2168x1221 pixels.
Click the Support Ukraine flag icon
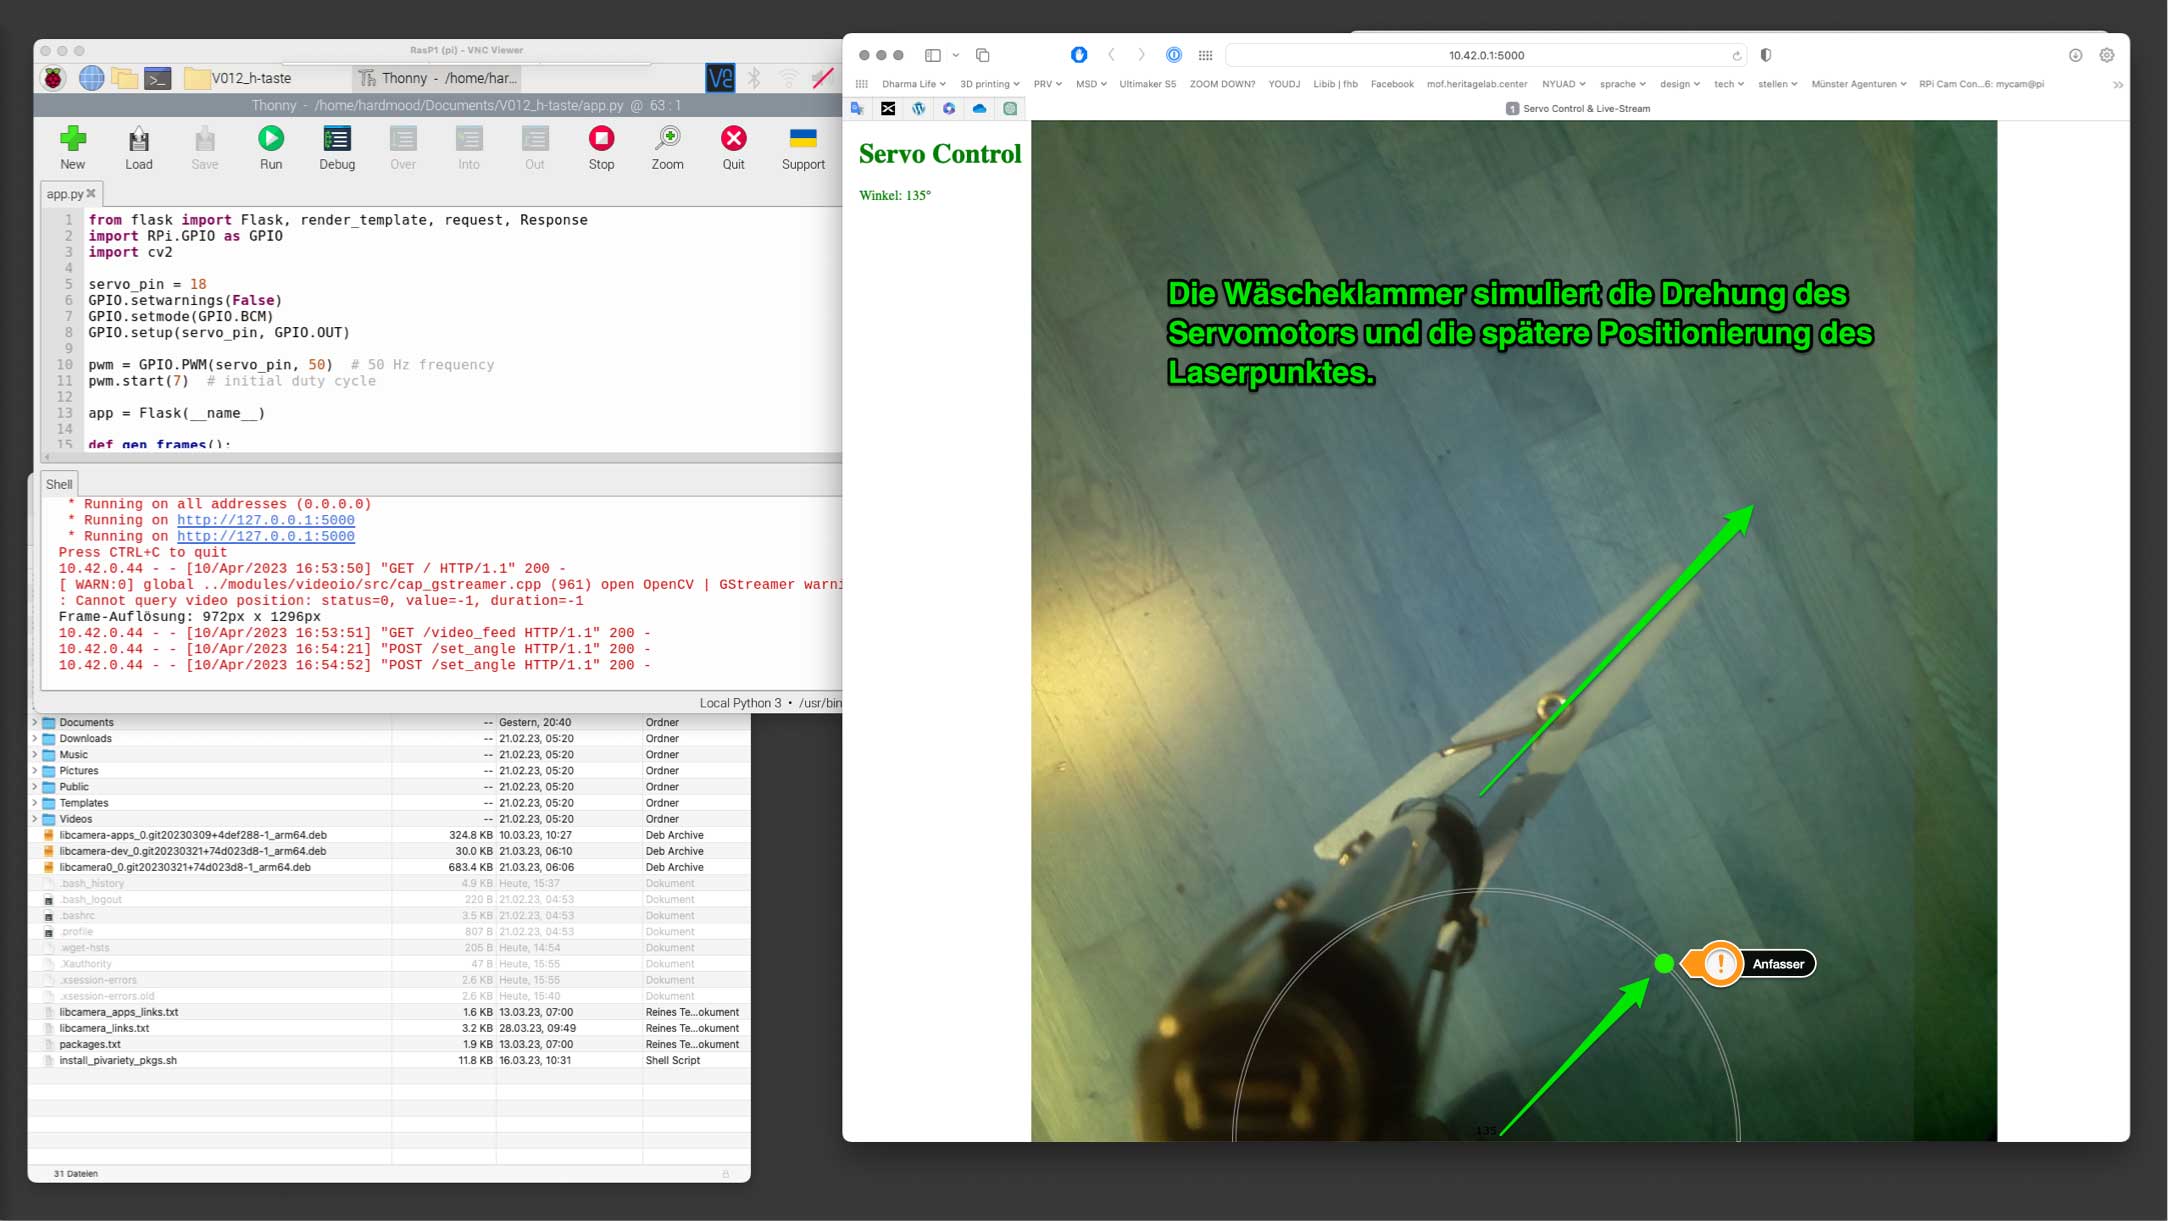coord(803,139)
